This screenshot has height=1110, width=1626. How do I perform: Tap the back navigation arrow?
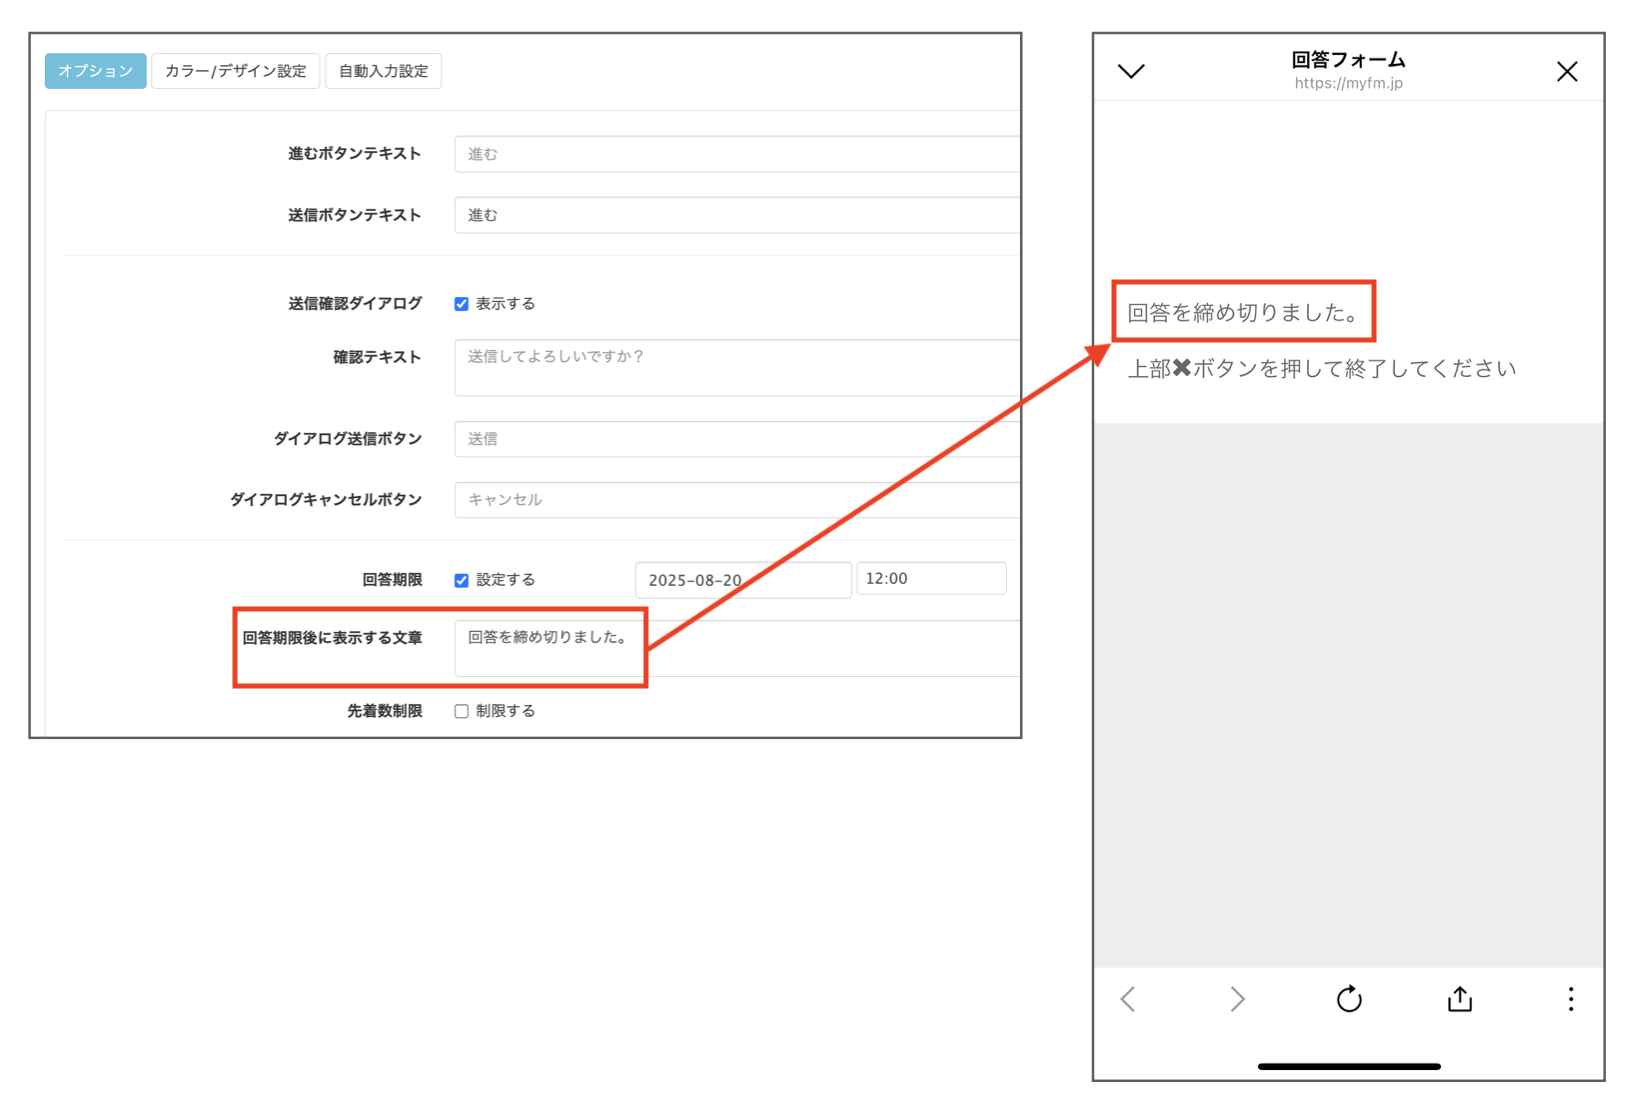[1128, 999]
